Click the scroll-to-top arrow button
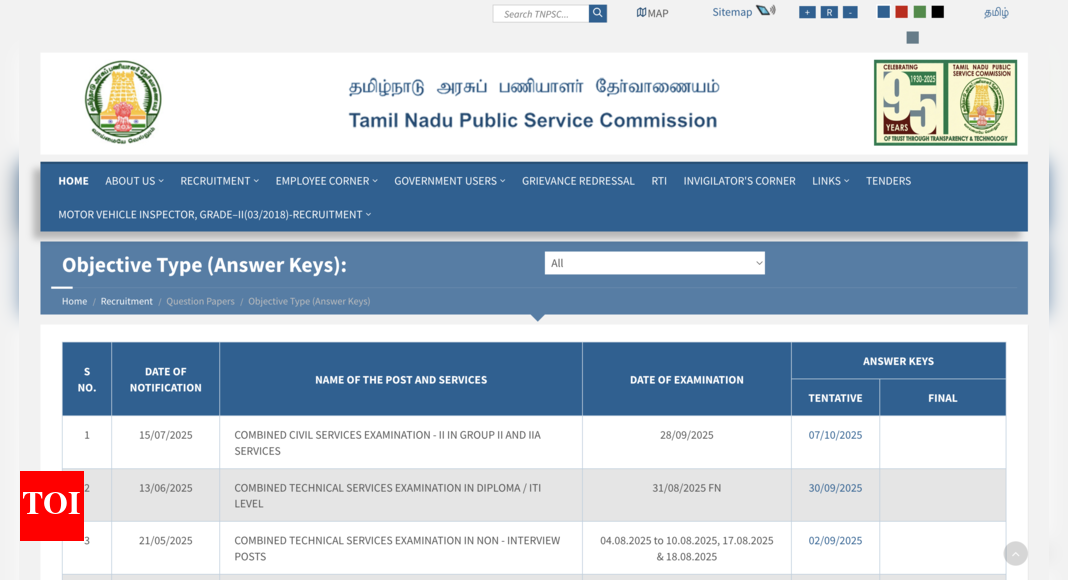 pos(1015,554)
